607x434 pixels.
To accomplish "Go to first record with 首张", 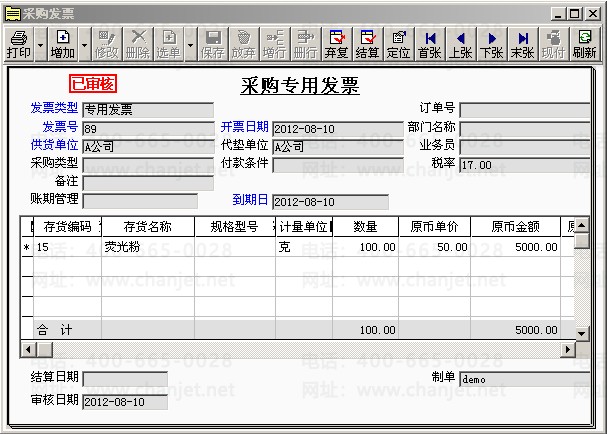I will [429, 44].
